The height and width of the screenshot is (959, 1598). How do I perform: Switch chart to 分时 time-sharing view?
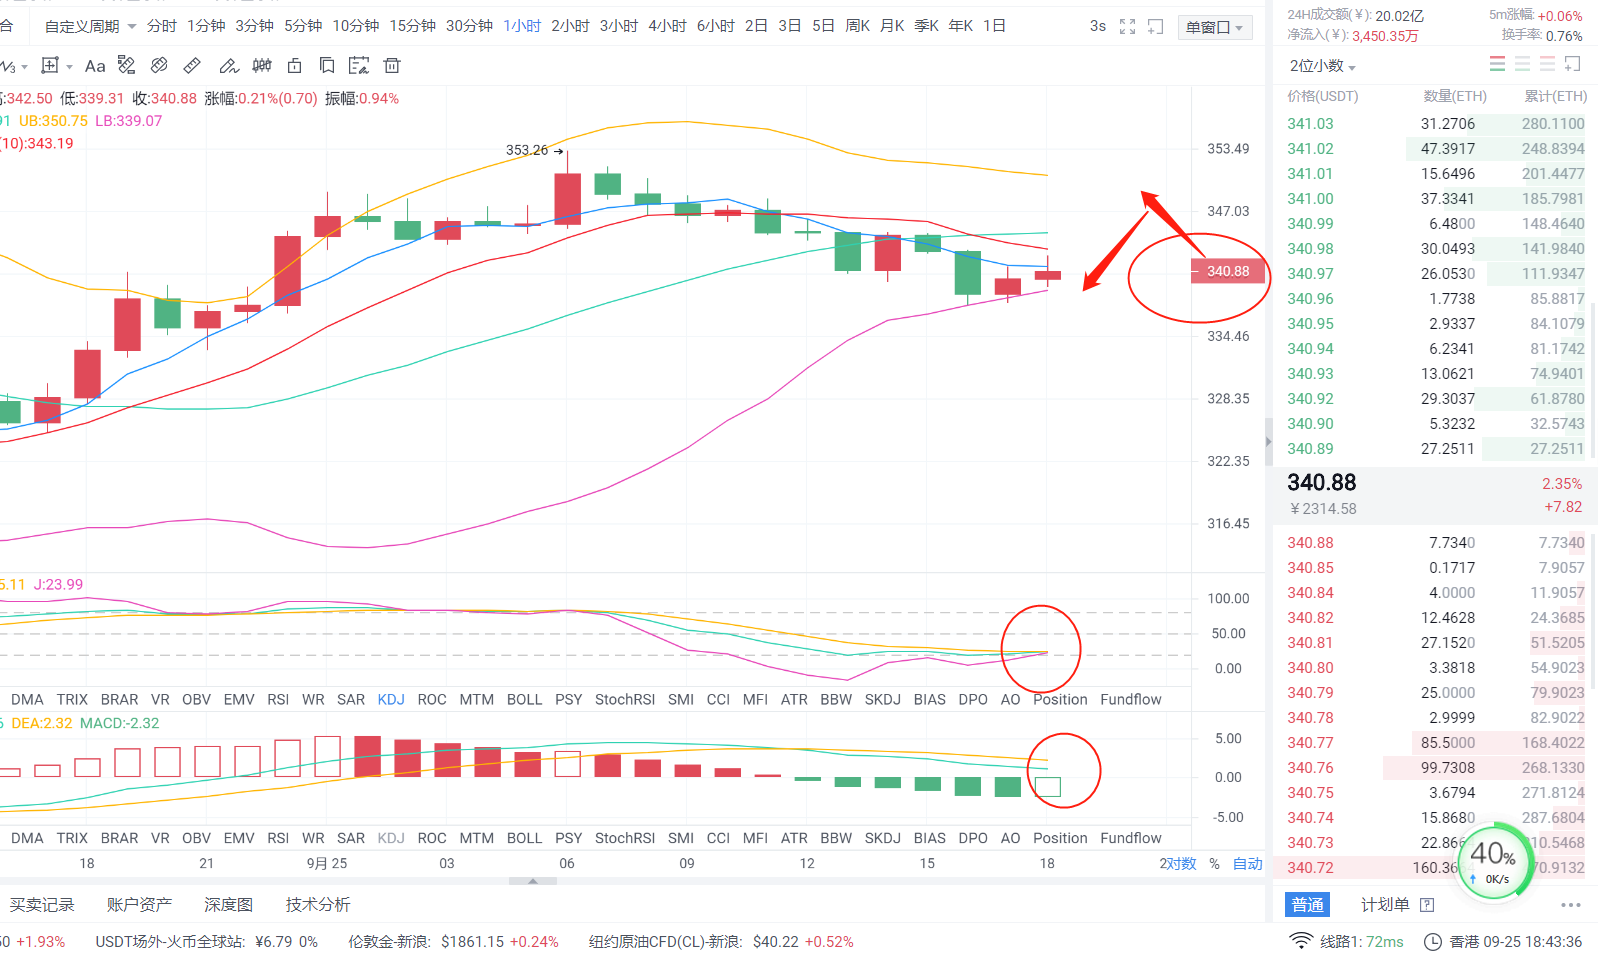coord(162,26)
